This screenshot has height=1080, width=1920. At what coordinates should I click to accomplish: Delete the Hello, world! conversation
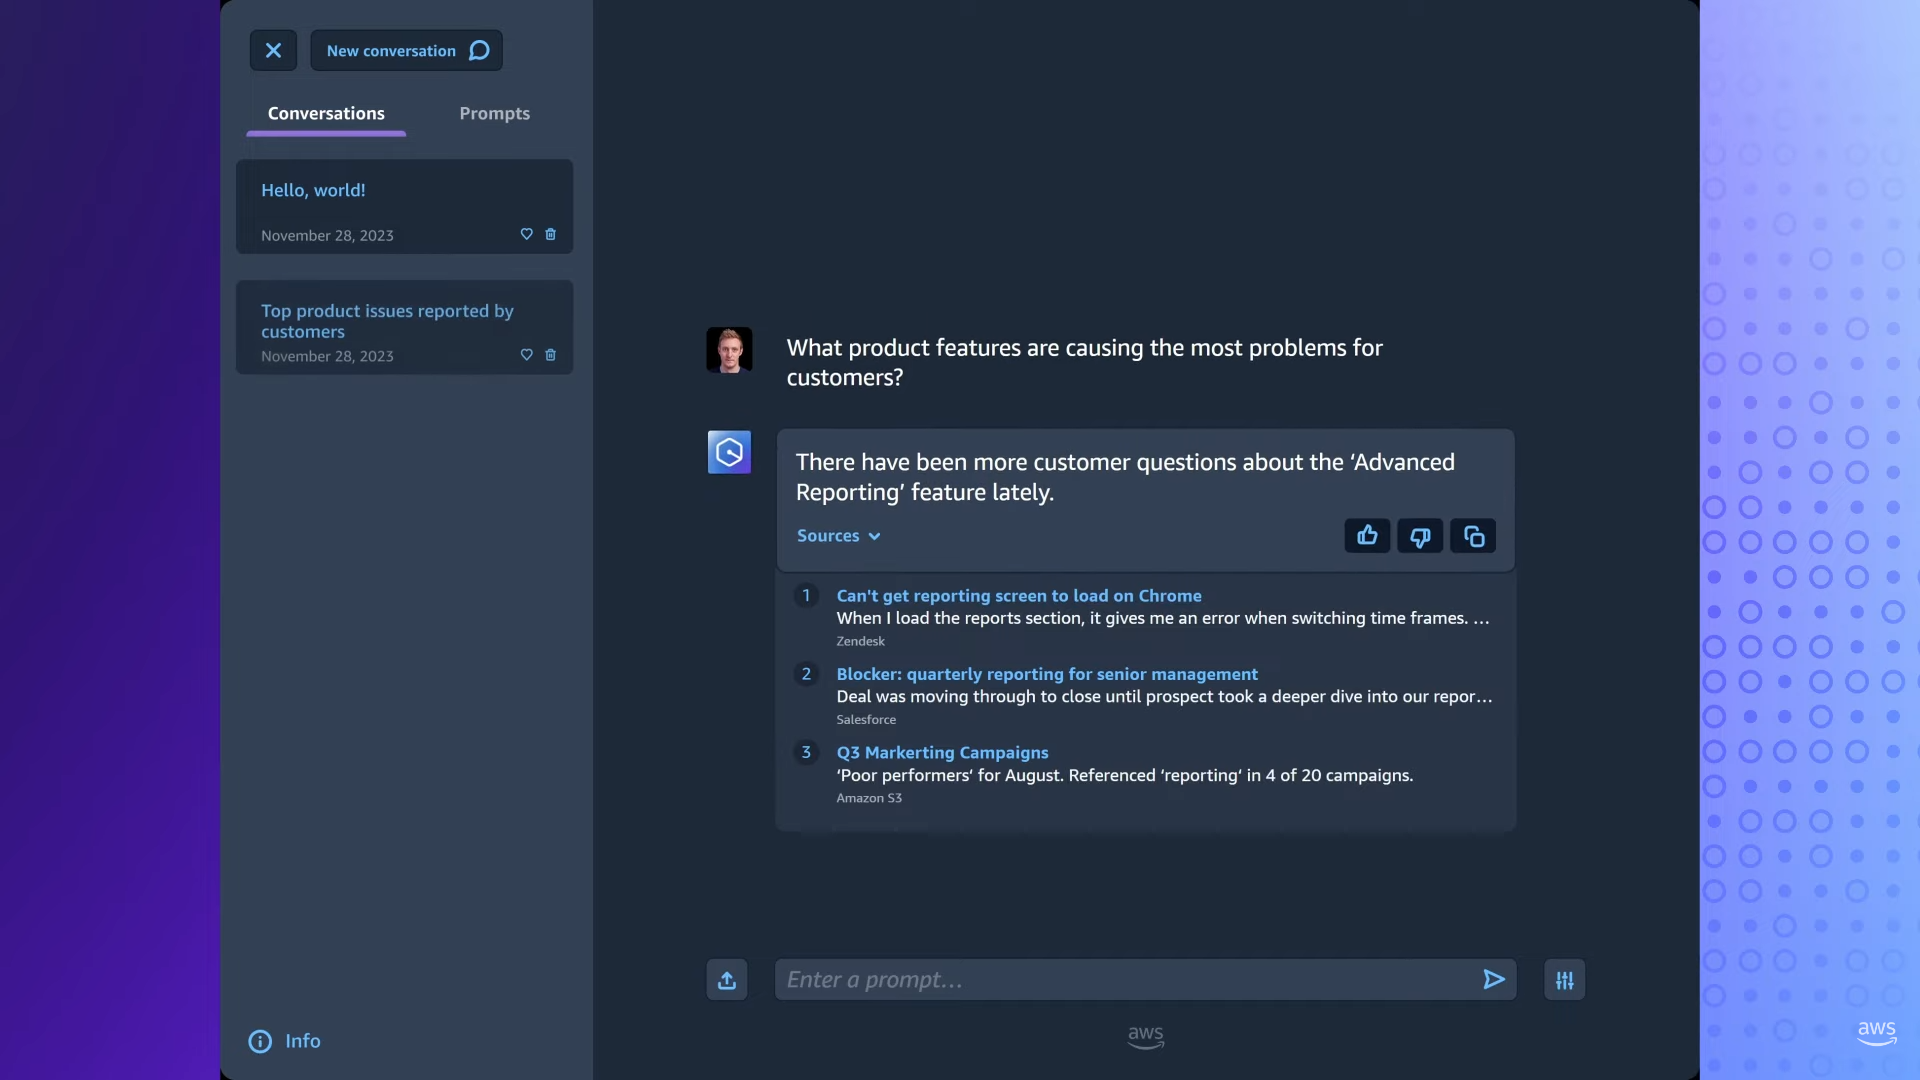550,234
